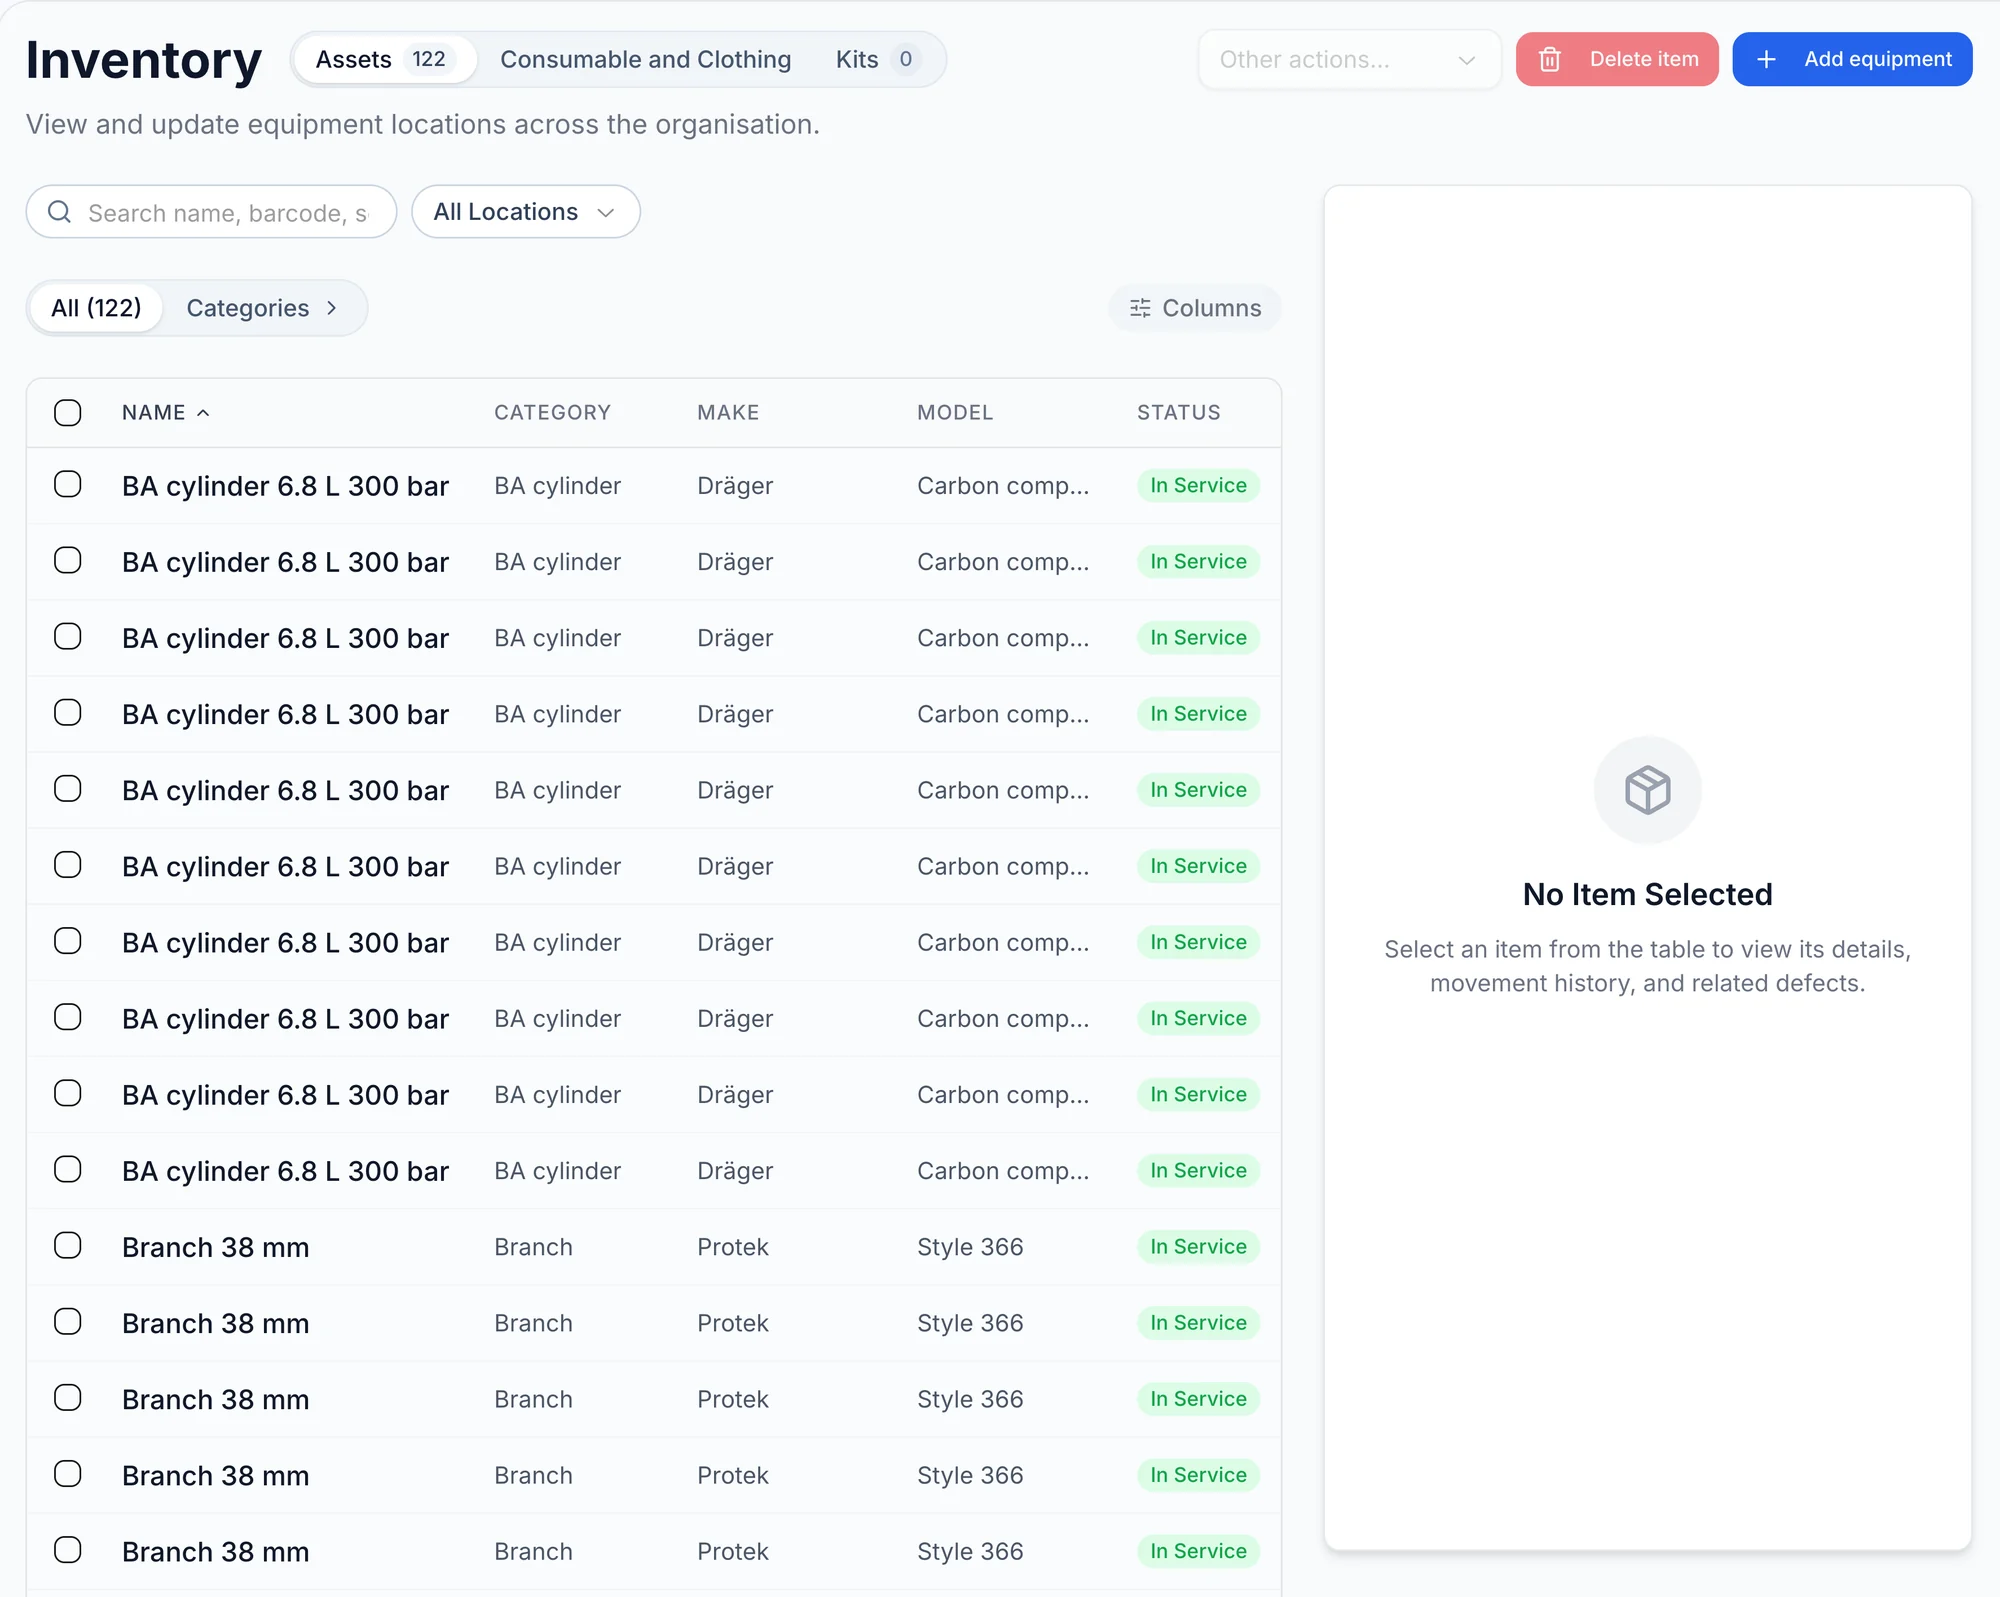Sort by the MODEL column header
Viewport: 2000px width, 1597px height.
955,413
